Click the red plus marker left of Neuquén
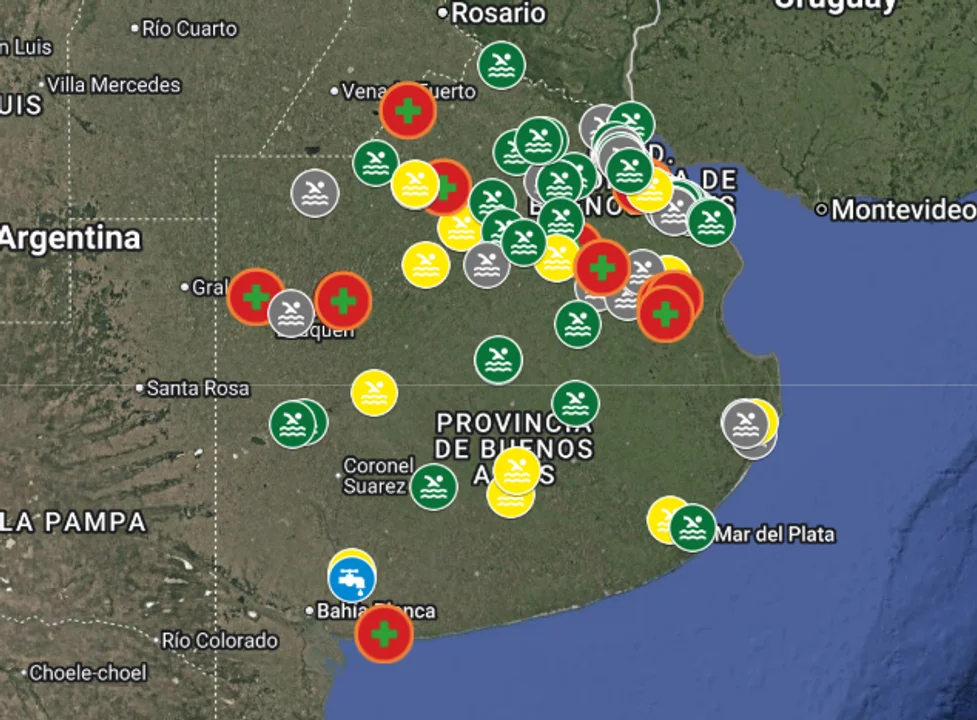 (x=256, y=297)
